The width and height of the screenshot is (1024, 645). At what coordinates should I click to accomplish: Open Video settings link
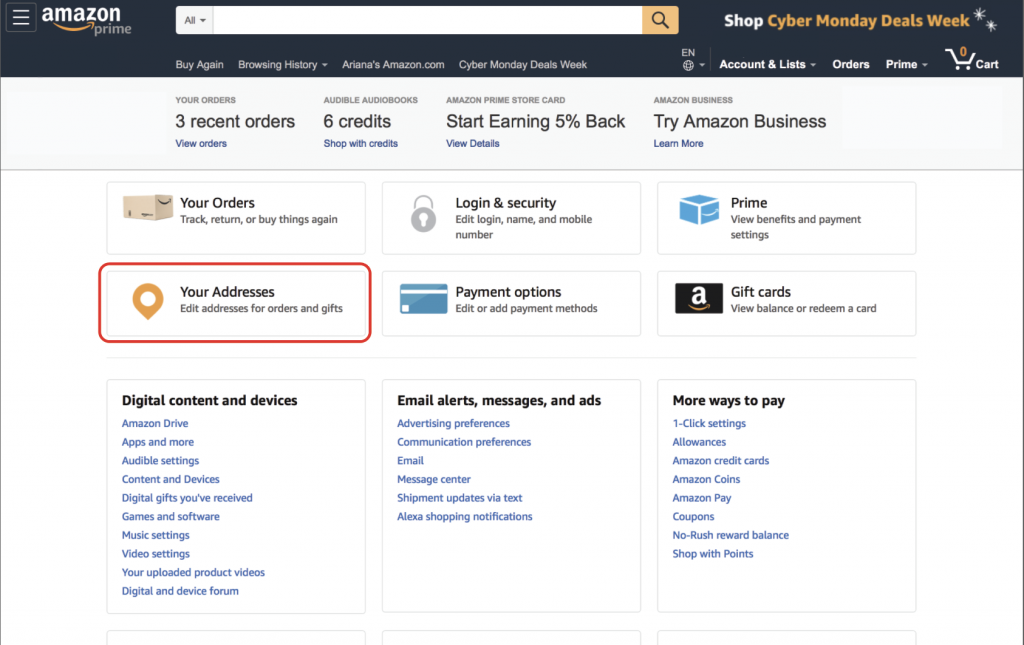point(155,554)
